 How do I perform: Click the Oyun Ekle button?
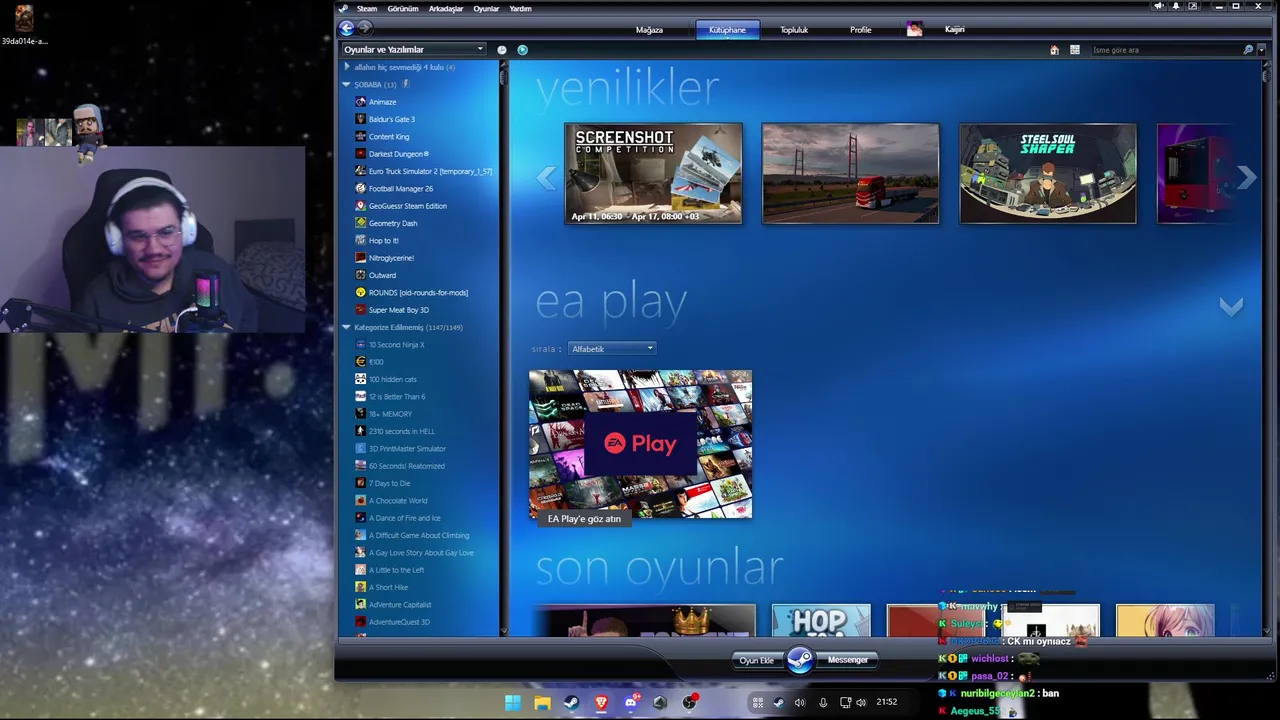(x=756, y=660)
